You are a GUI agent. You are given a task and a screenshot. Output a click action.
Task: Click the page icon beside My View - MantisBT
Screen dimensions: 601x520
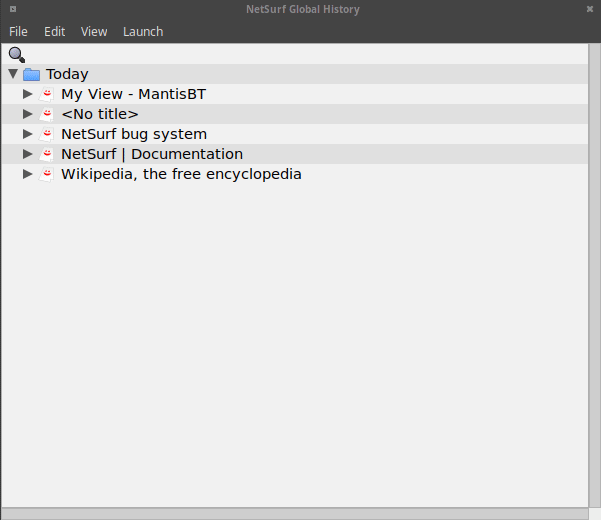[46, 94]
